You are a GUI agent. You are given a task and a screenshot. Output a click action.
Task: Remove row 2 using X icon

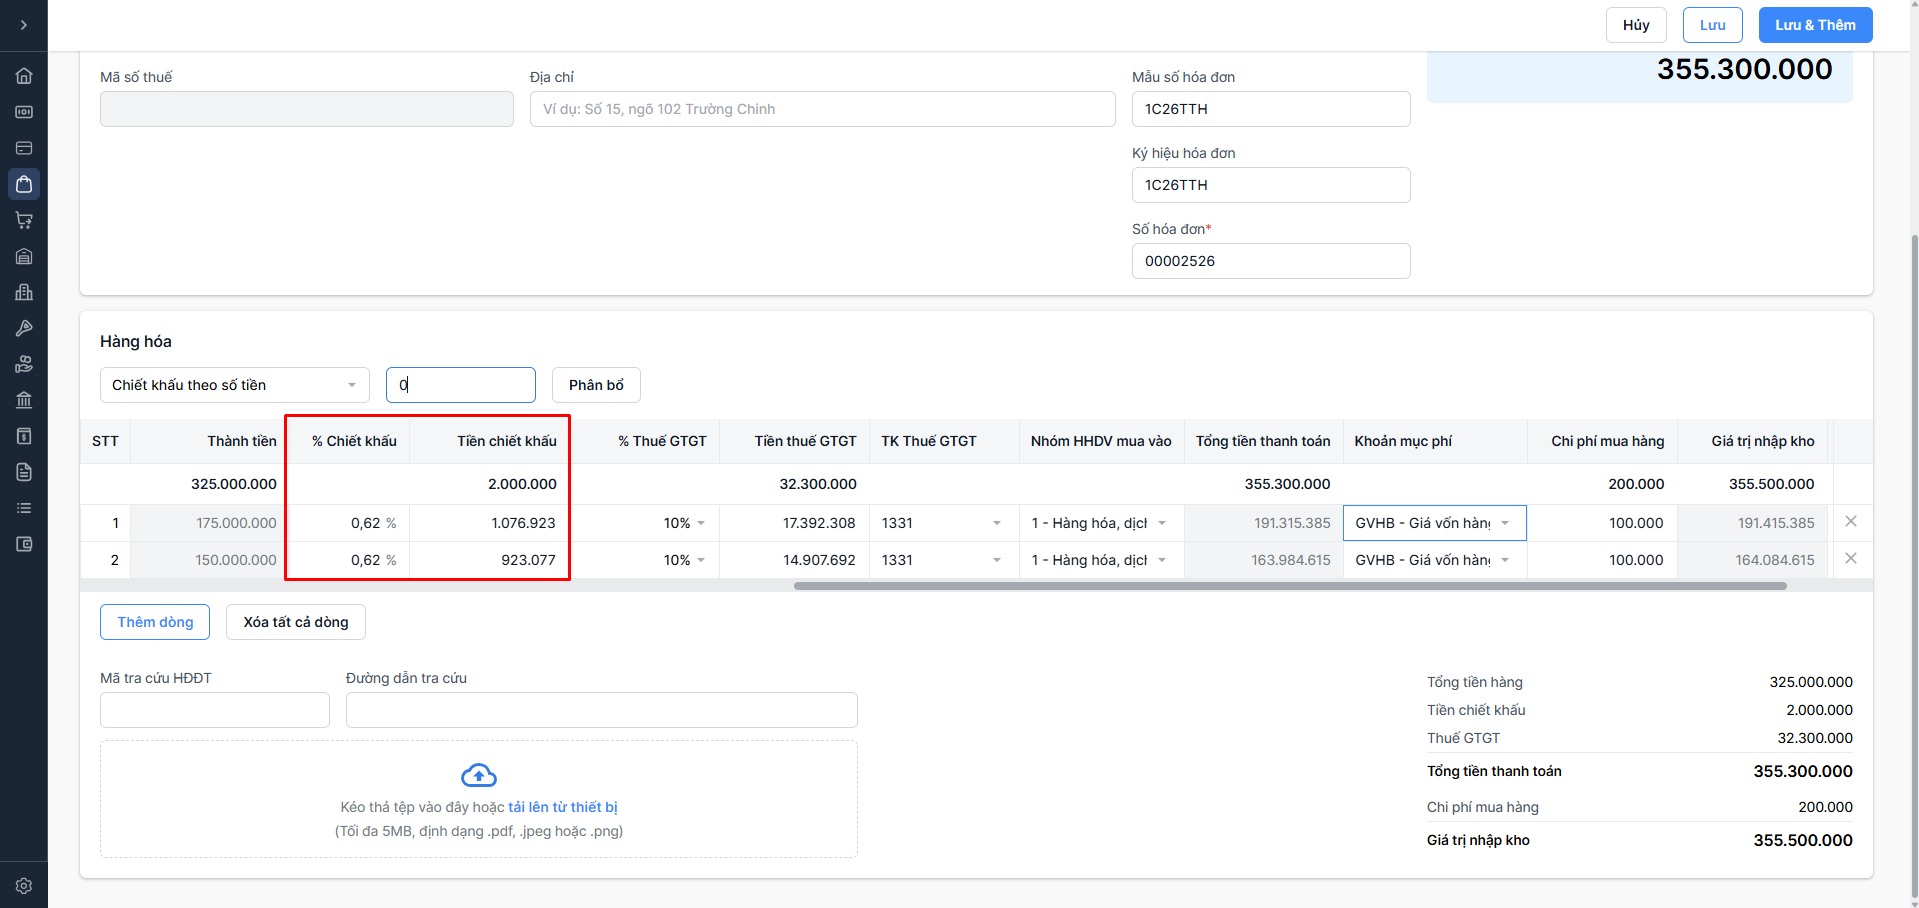click(x=1851, y=559)
